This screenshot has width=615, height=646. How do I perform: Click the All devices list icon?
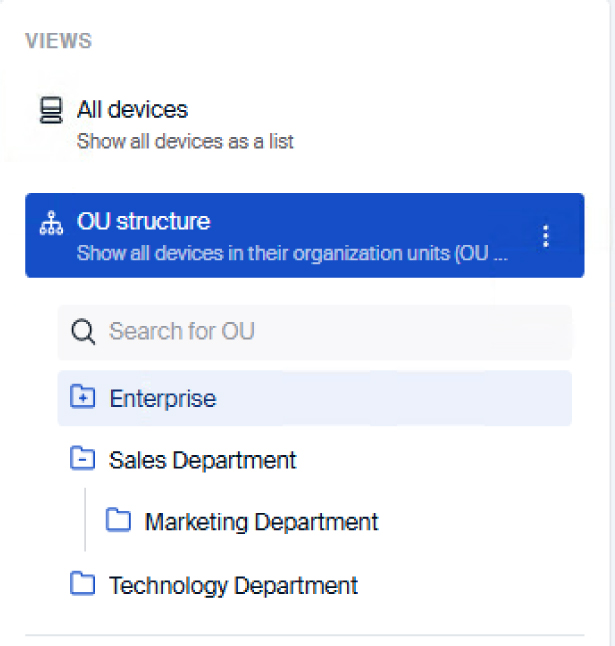pos(51,110)
